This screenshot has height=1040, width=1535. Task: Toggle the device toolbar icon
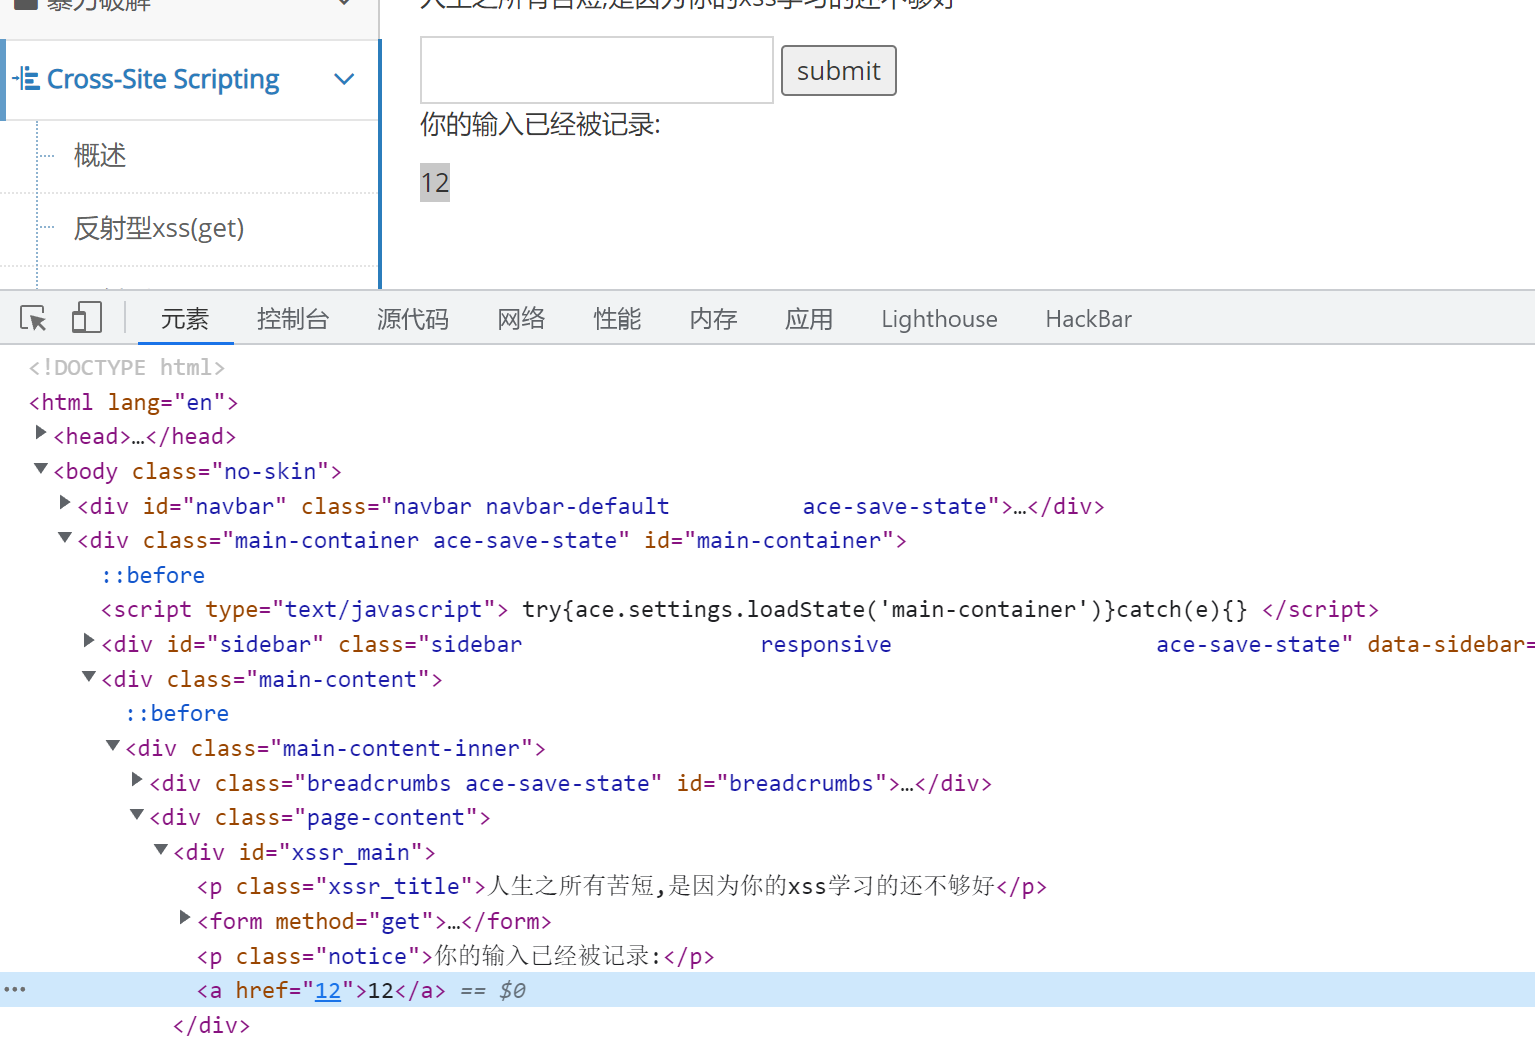coord(87,318)
